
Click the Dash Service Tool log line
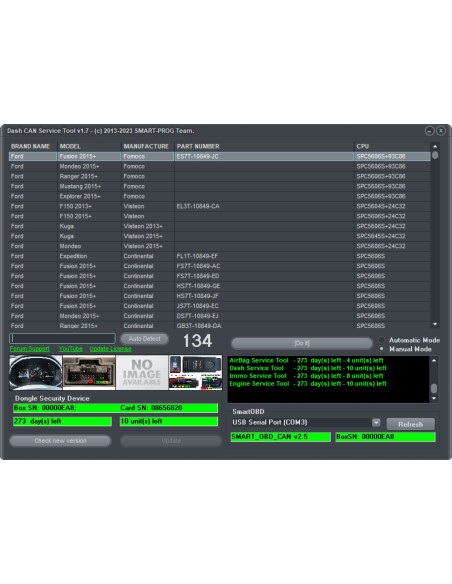coord(308,368)
